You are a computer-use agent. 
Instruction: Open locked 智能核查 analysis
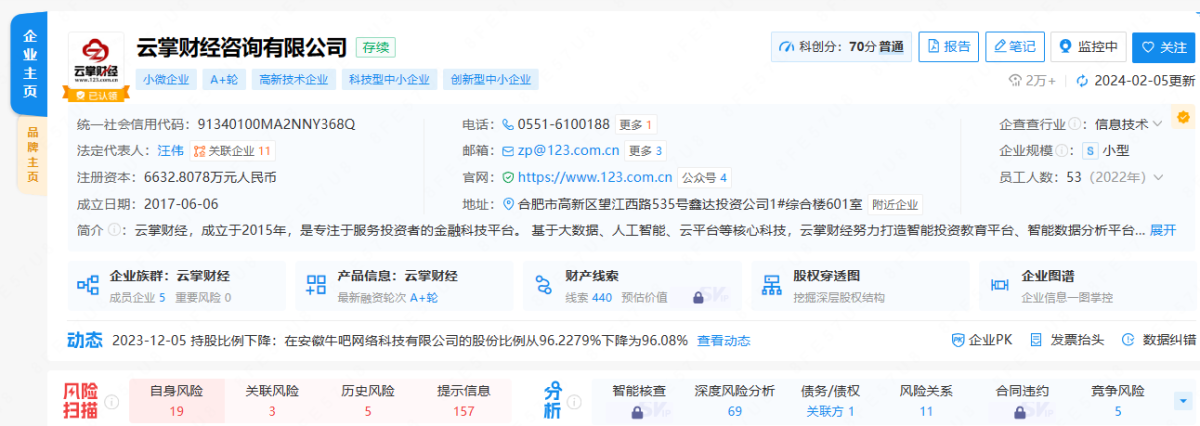pyautogui.click(x=638, y=400)
